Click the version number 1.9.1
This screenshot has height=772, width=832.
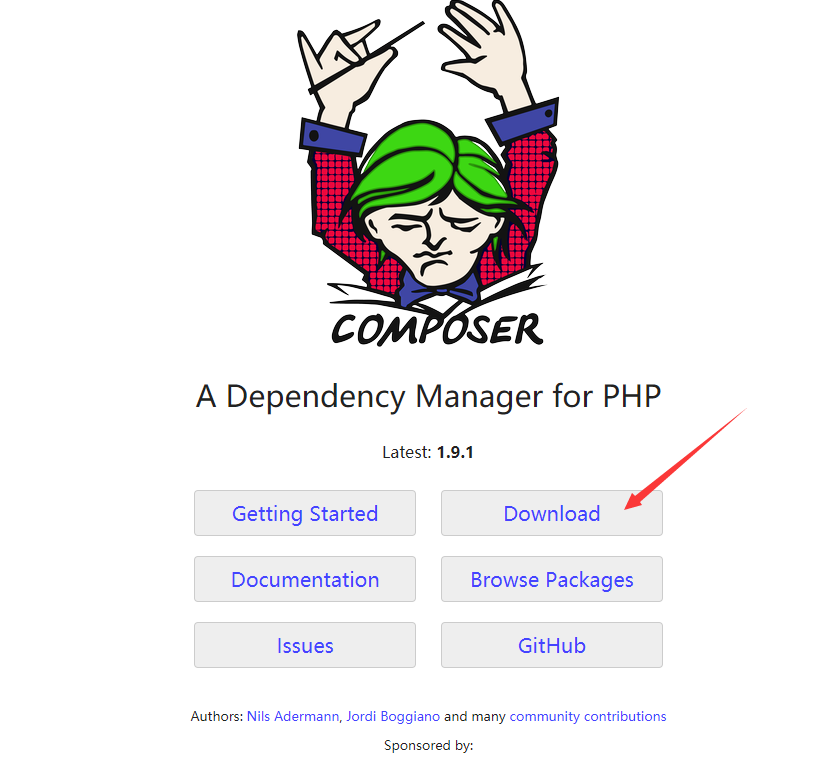click(x=455, y=453)
